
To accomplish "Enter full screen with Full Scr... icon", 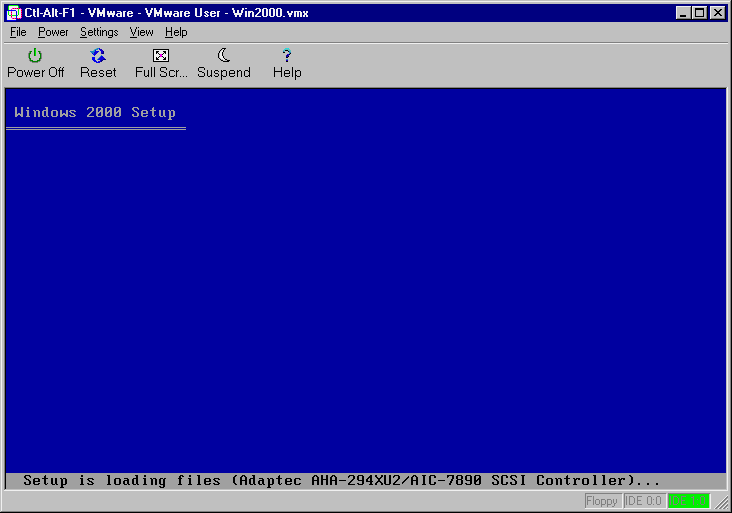I will pos(161,56).
